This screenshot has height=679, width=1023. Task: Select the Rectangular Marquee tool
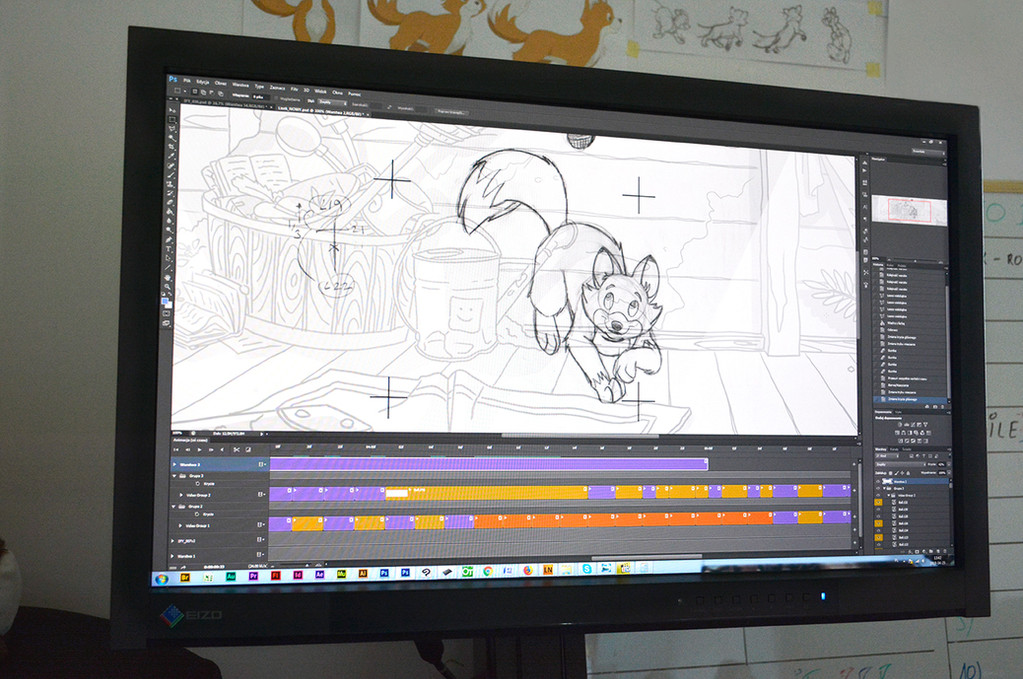click(172, 119)
